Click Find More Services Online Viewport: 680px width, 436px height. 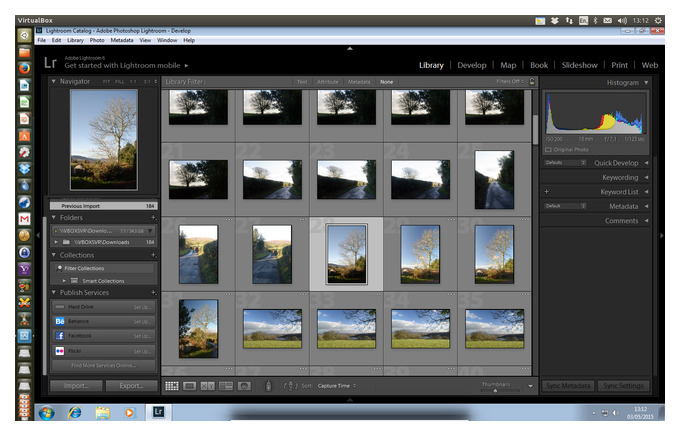click(103, 365)
